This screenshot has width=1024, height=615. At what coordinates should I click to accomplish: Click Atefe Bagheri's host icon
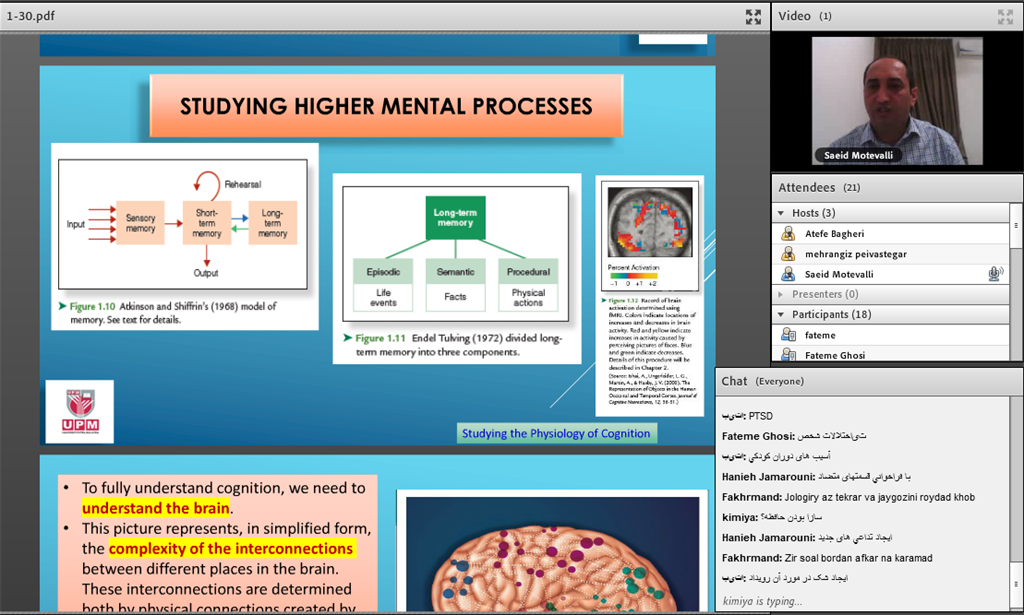pos(788,234)
